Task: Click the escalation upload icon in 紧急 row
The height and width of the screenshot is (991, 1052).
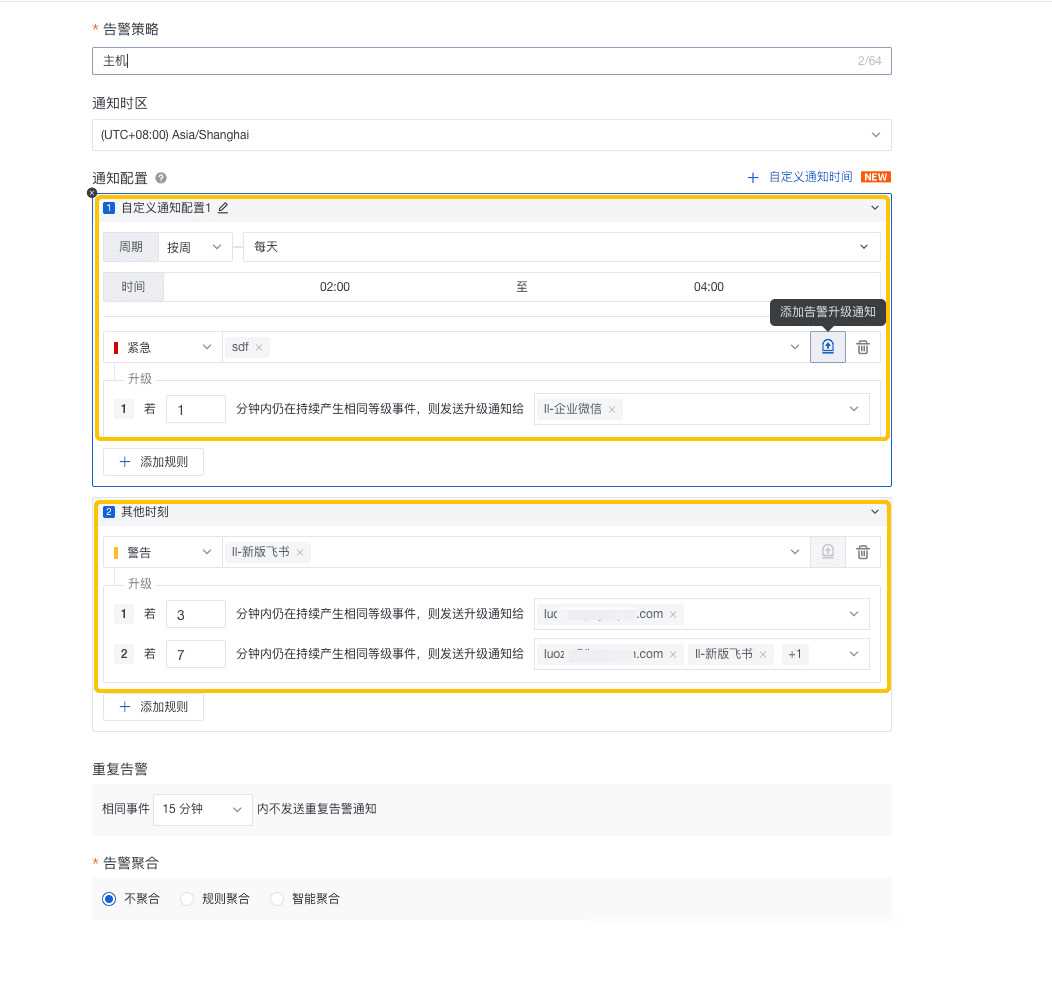Action: coord(827,347)
